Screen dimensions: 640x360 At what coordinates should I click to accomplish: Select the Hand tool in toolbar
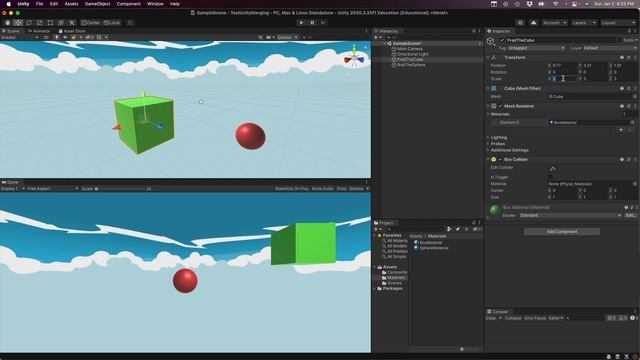point(7,23)
